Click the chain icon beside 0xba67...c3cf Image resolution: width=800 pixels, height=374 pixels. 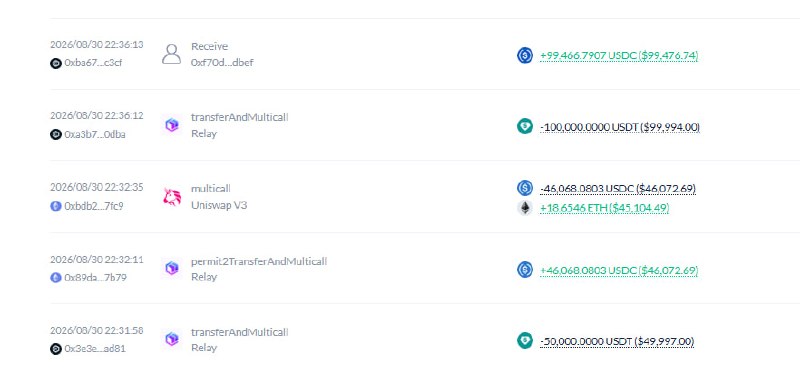pyautogui.click(x=56, y=63)
